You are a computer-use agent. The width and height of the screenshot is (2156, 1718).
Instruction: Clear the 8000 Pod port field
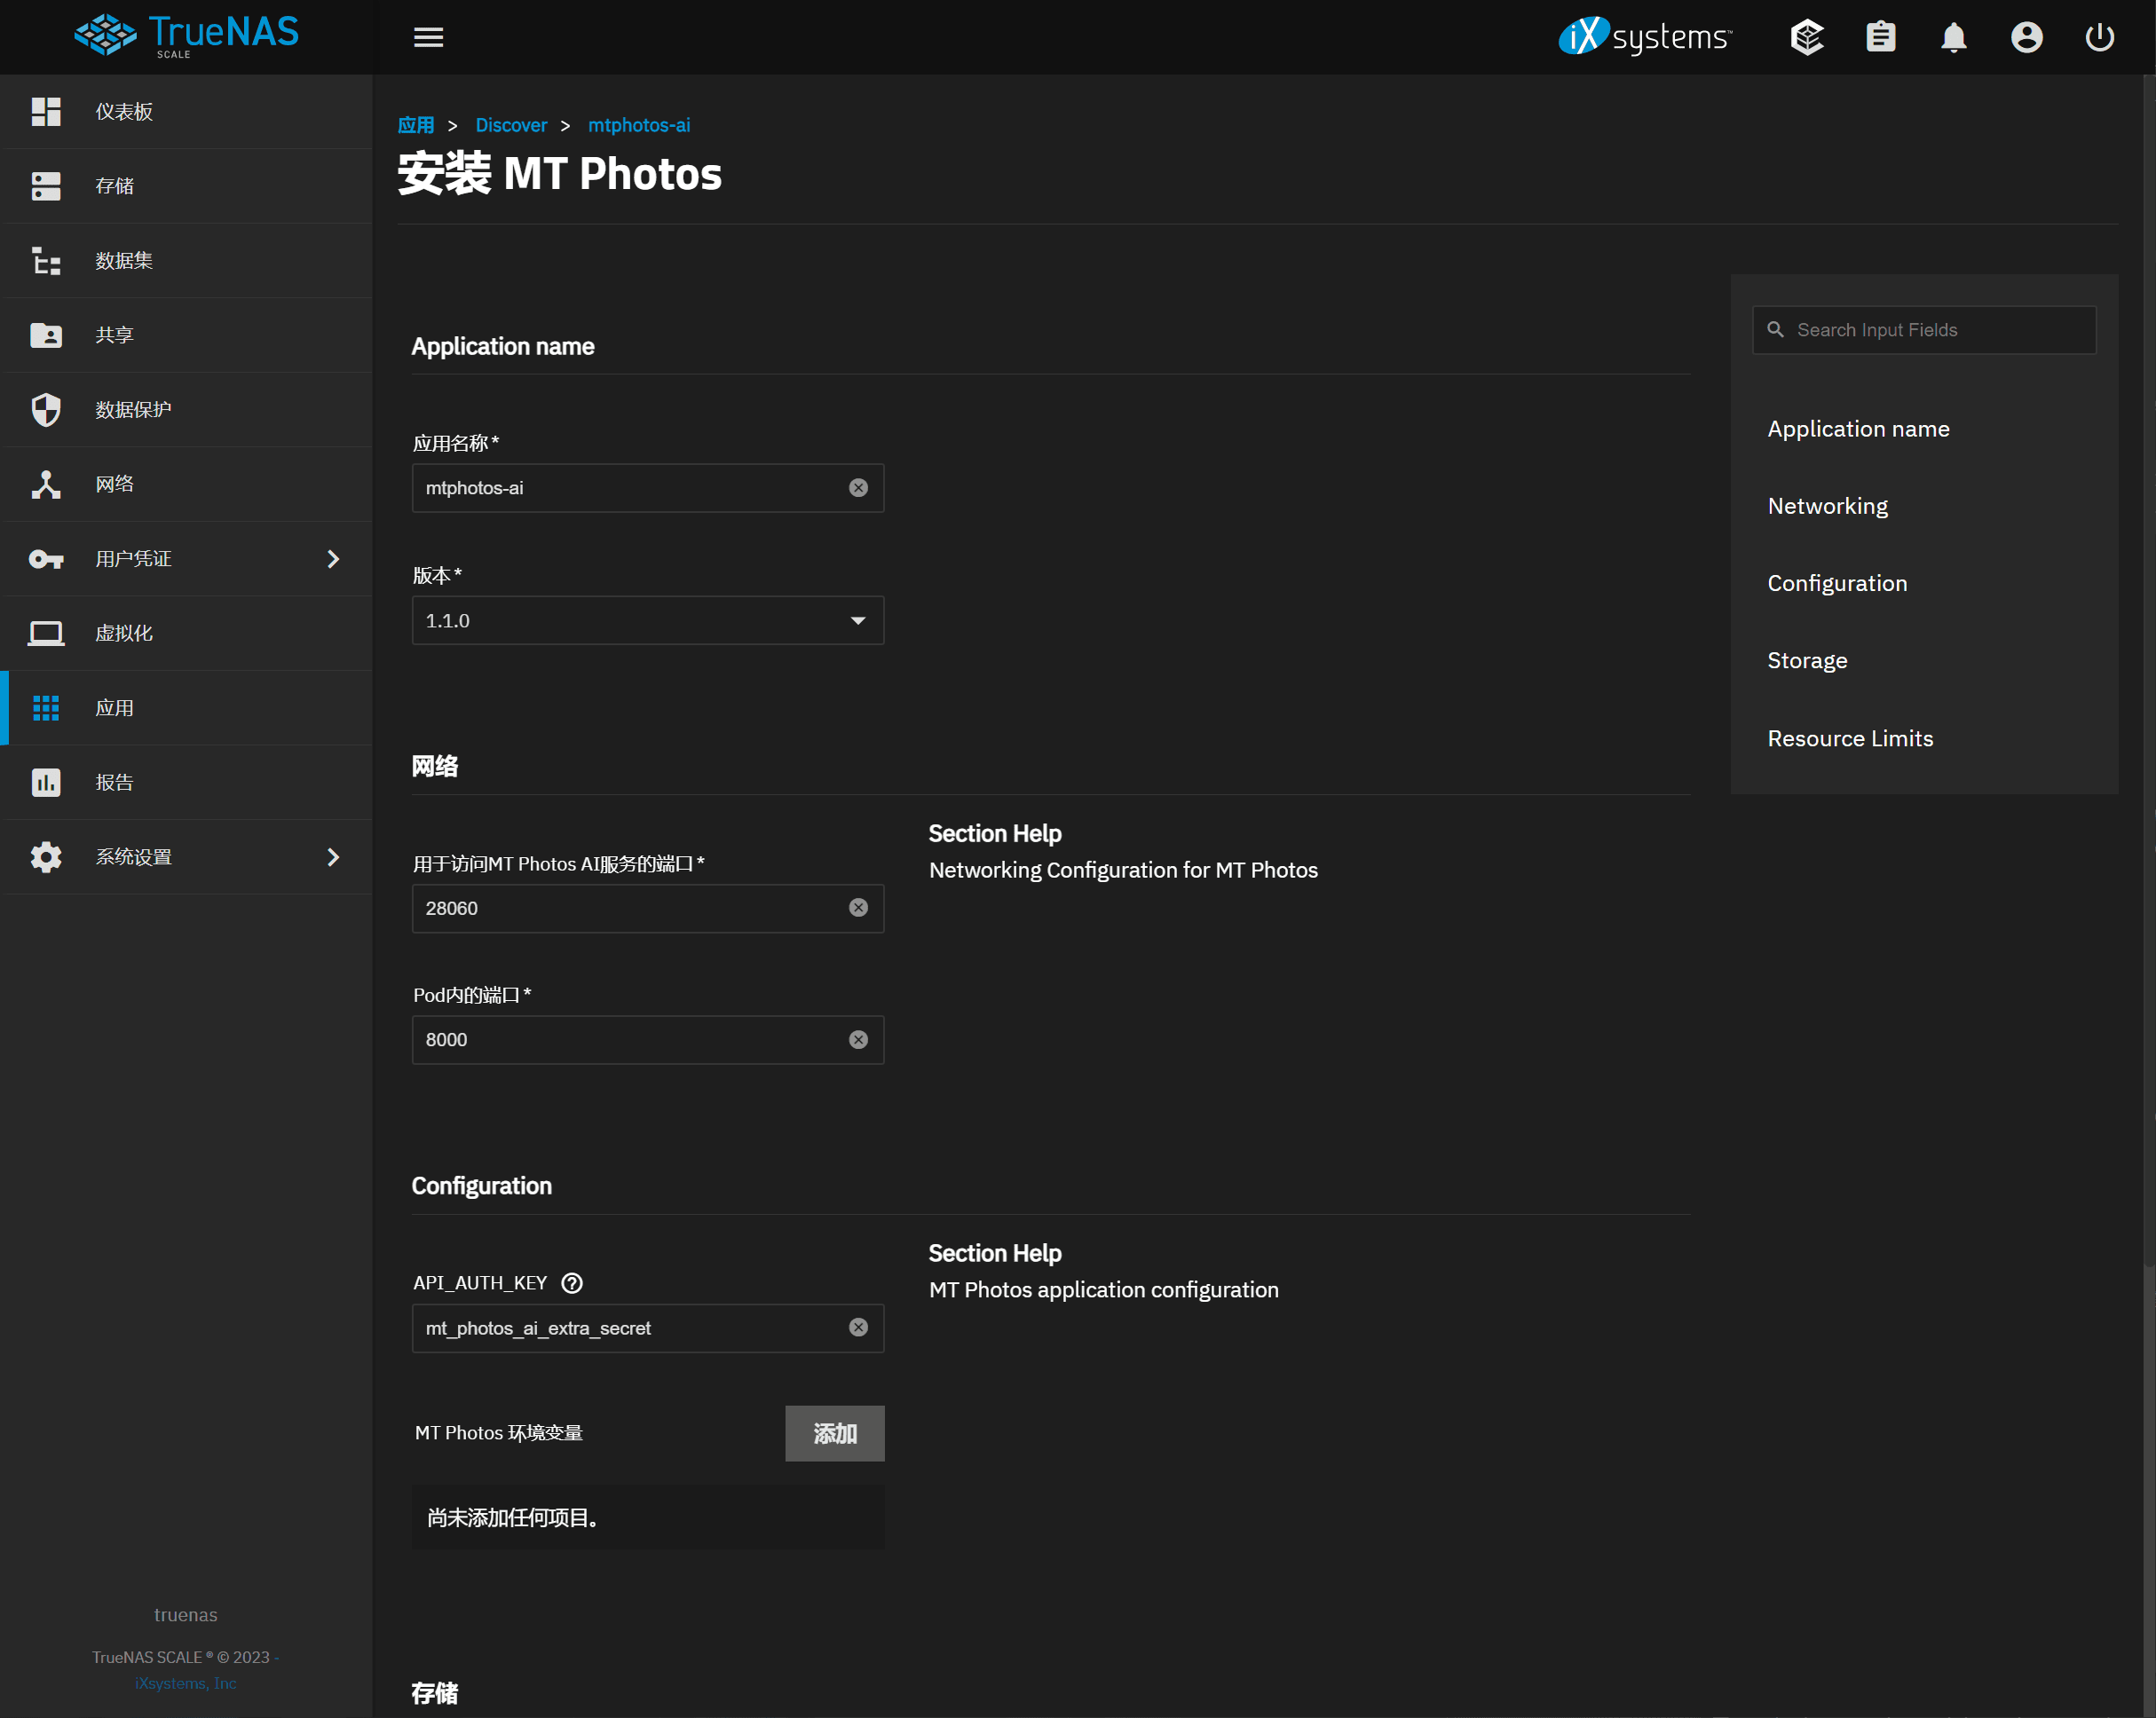pos(858,1040)
